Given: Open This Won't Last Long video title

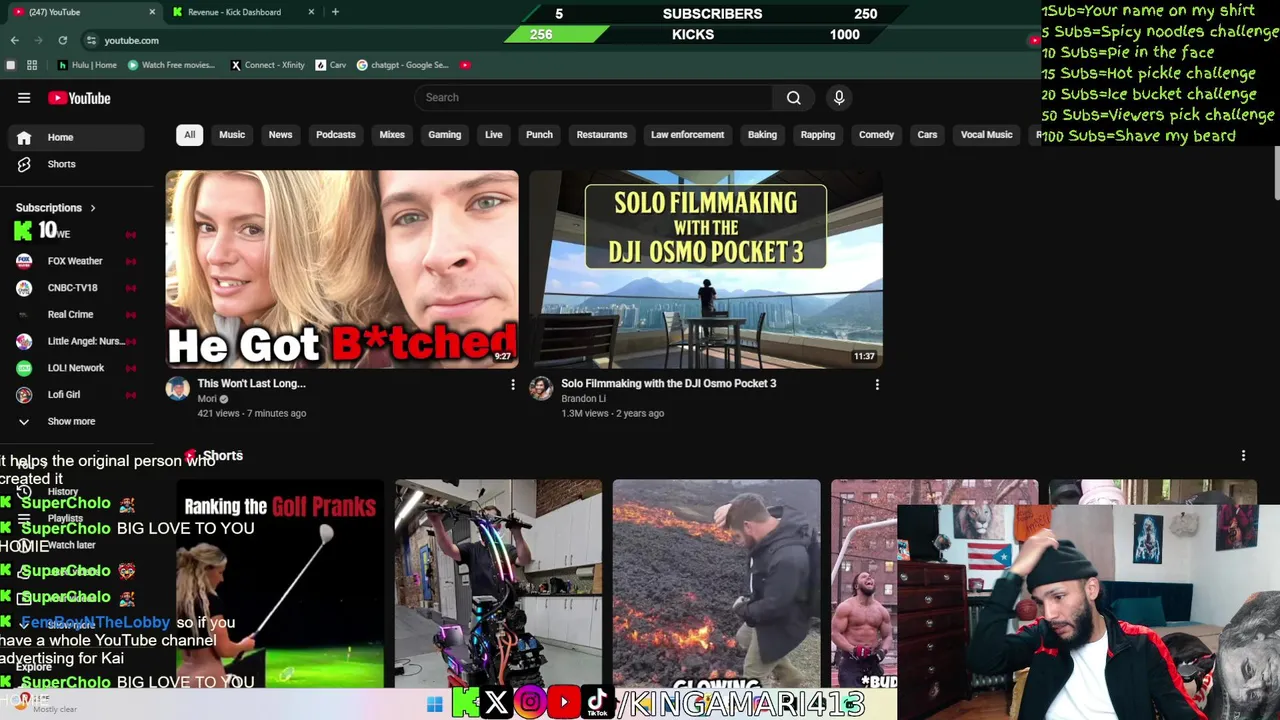Looking at the screenshot, I should click(252, 383).
